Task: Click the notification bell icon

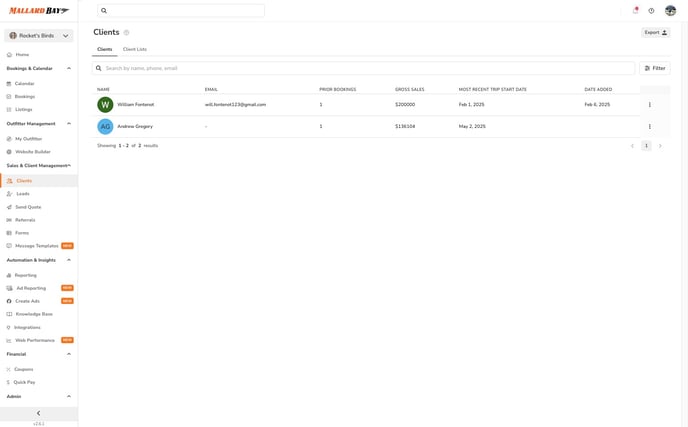Action: point(635,11)
